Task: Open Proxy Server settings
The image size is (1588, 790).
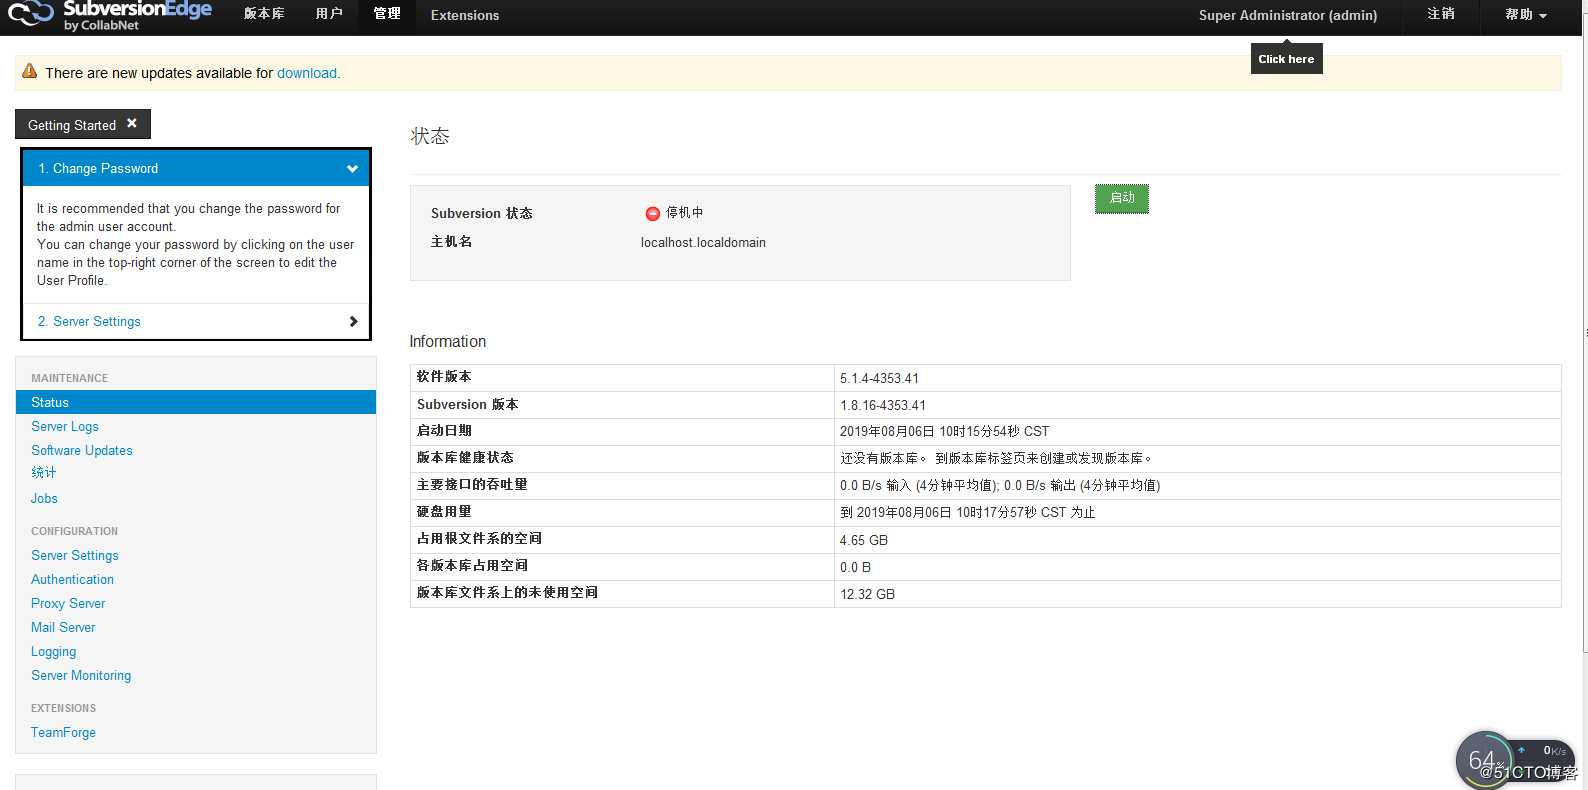Action: click(68, 603)
